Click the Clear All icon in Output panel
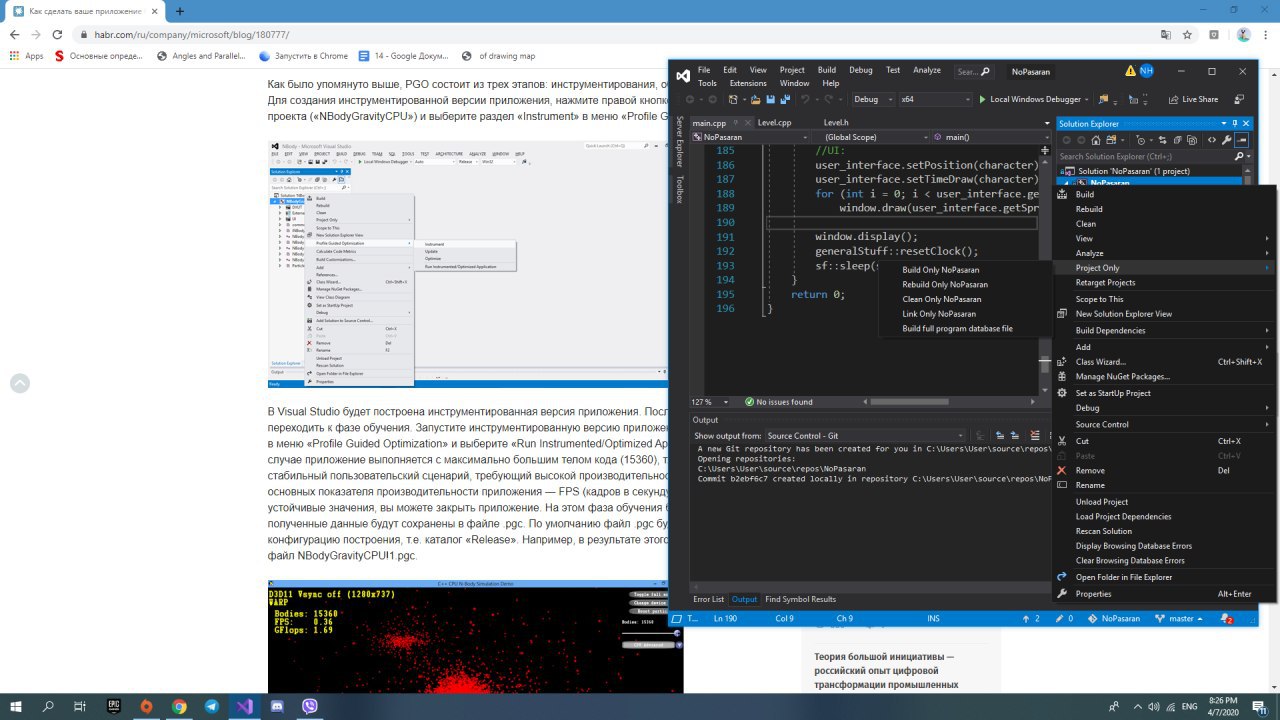 pyautogui.click(x=1035, y=435)
